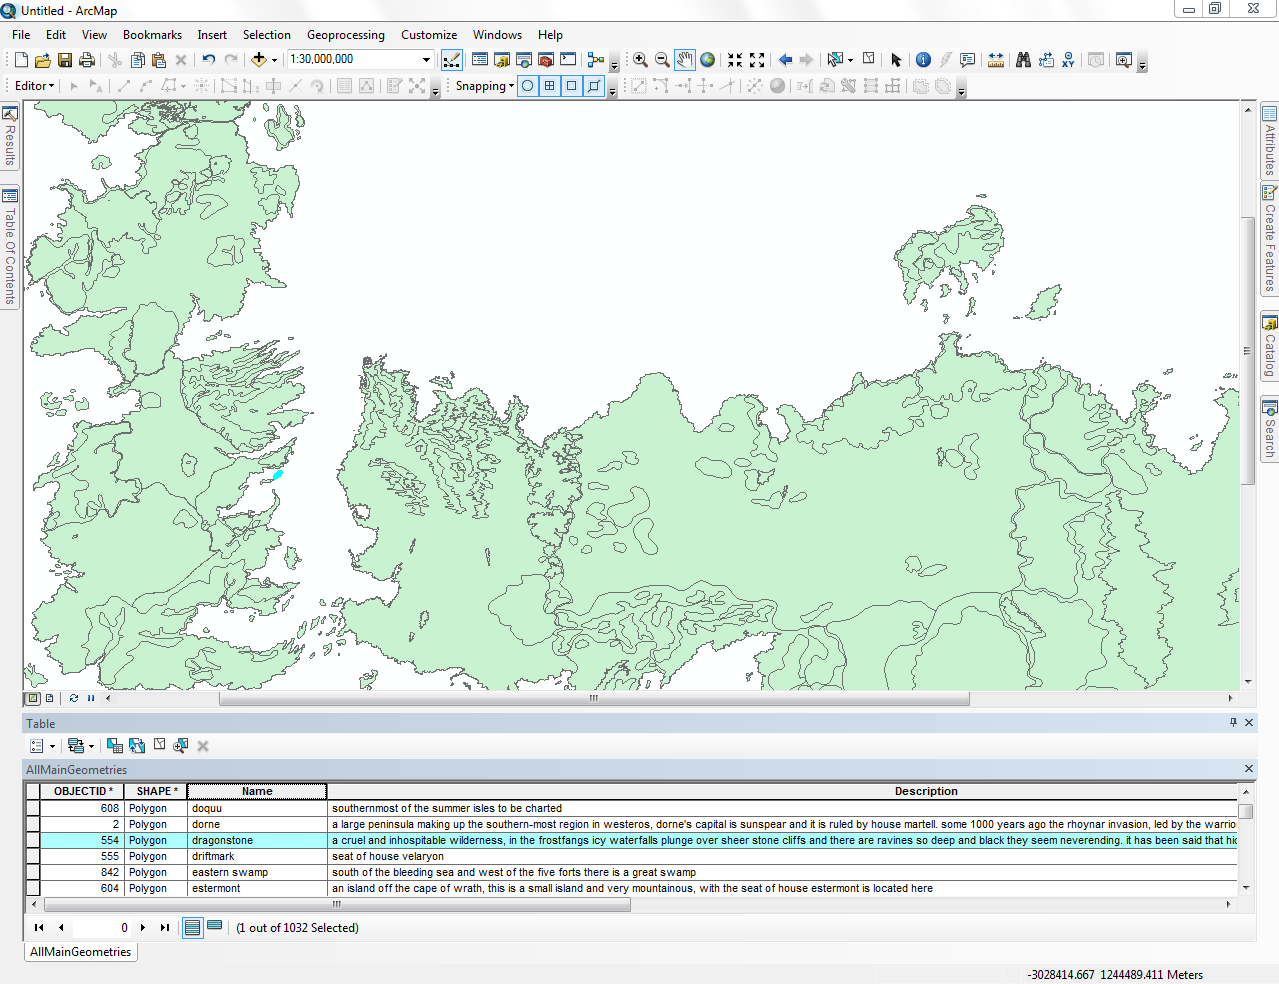Open the Find binoculars tool
Image resolution: width=1279 pixels, height=984 pixels.
click(x=1023, y=60)
